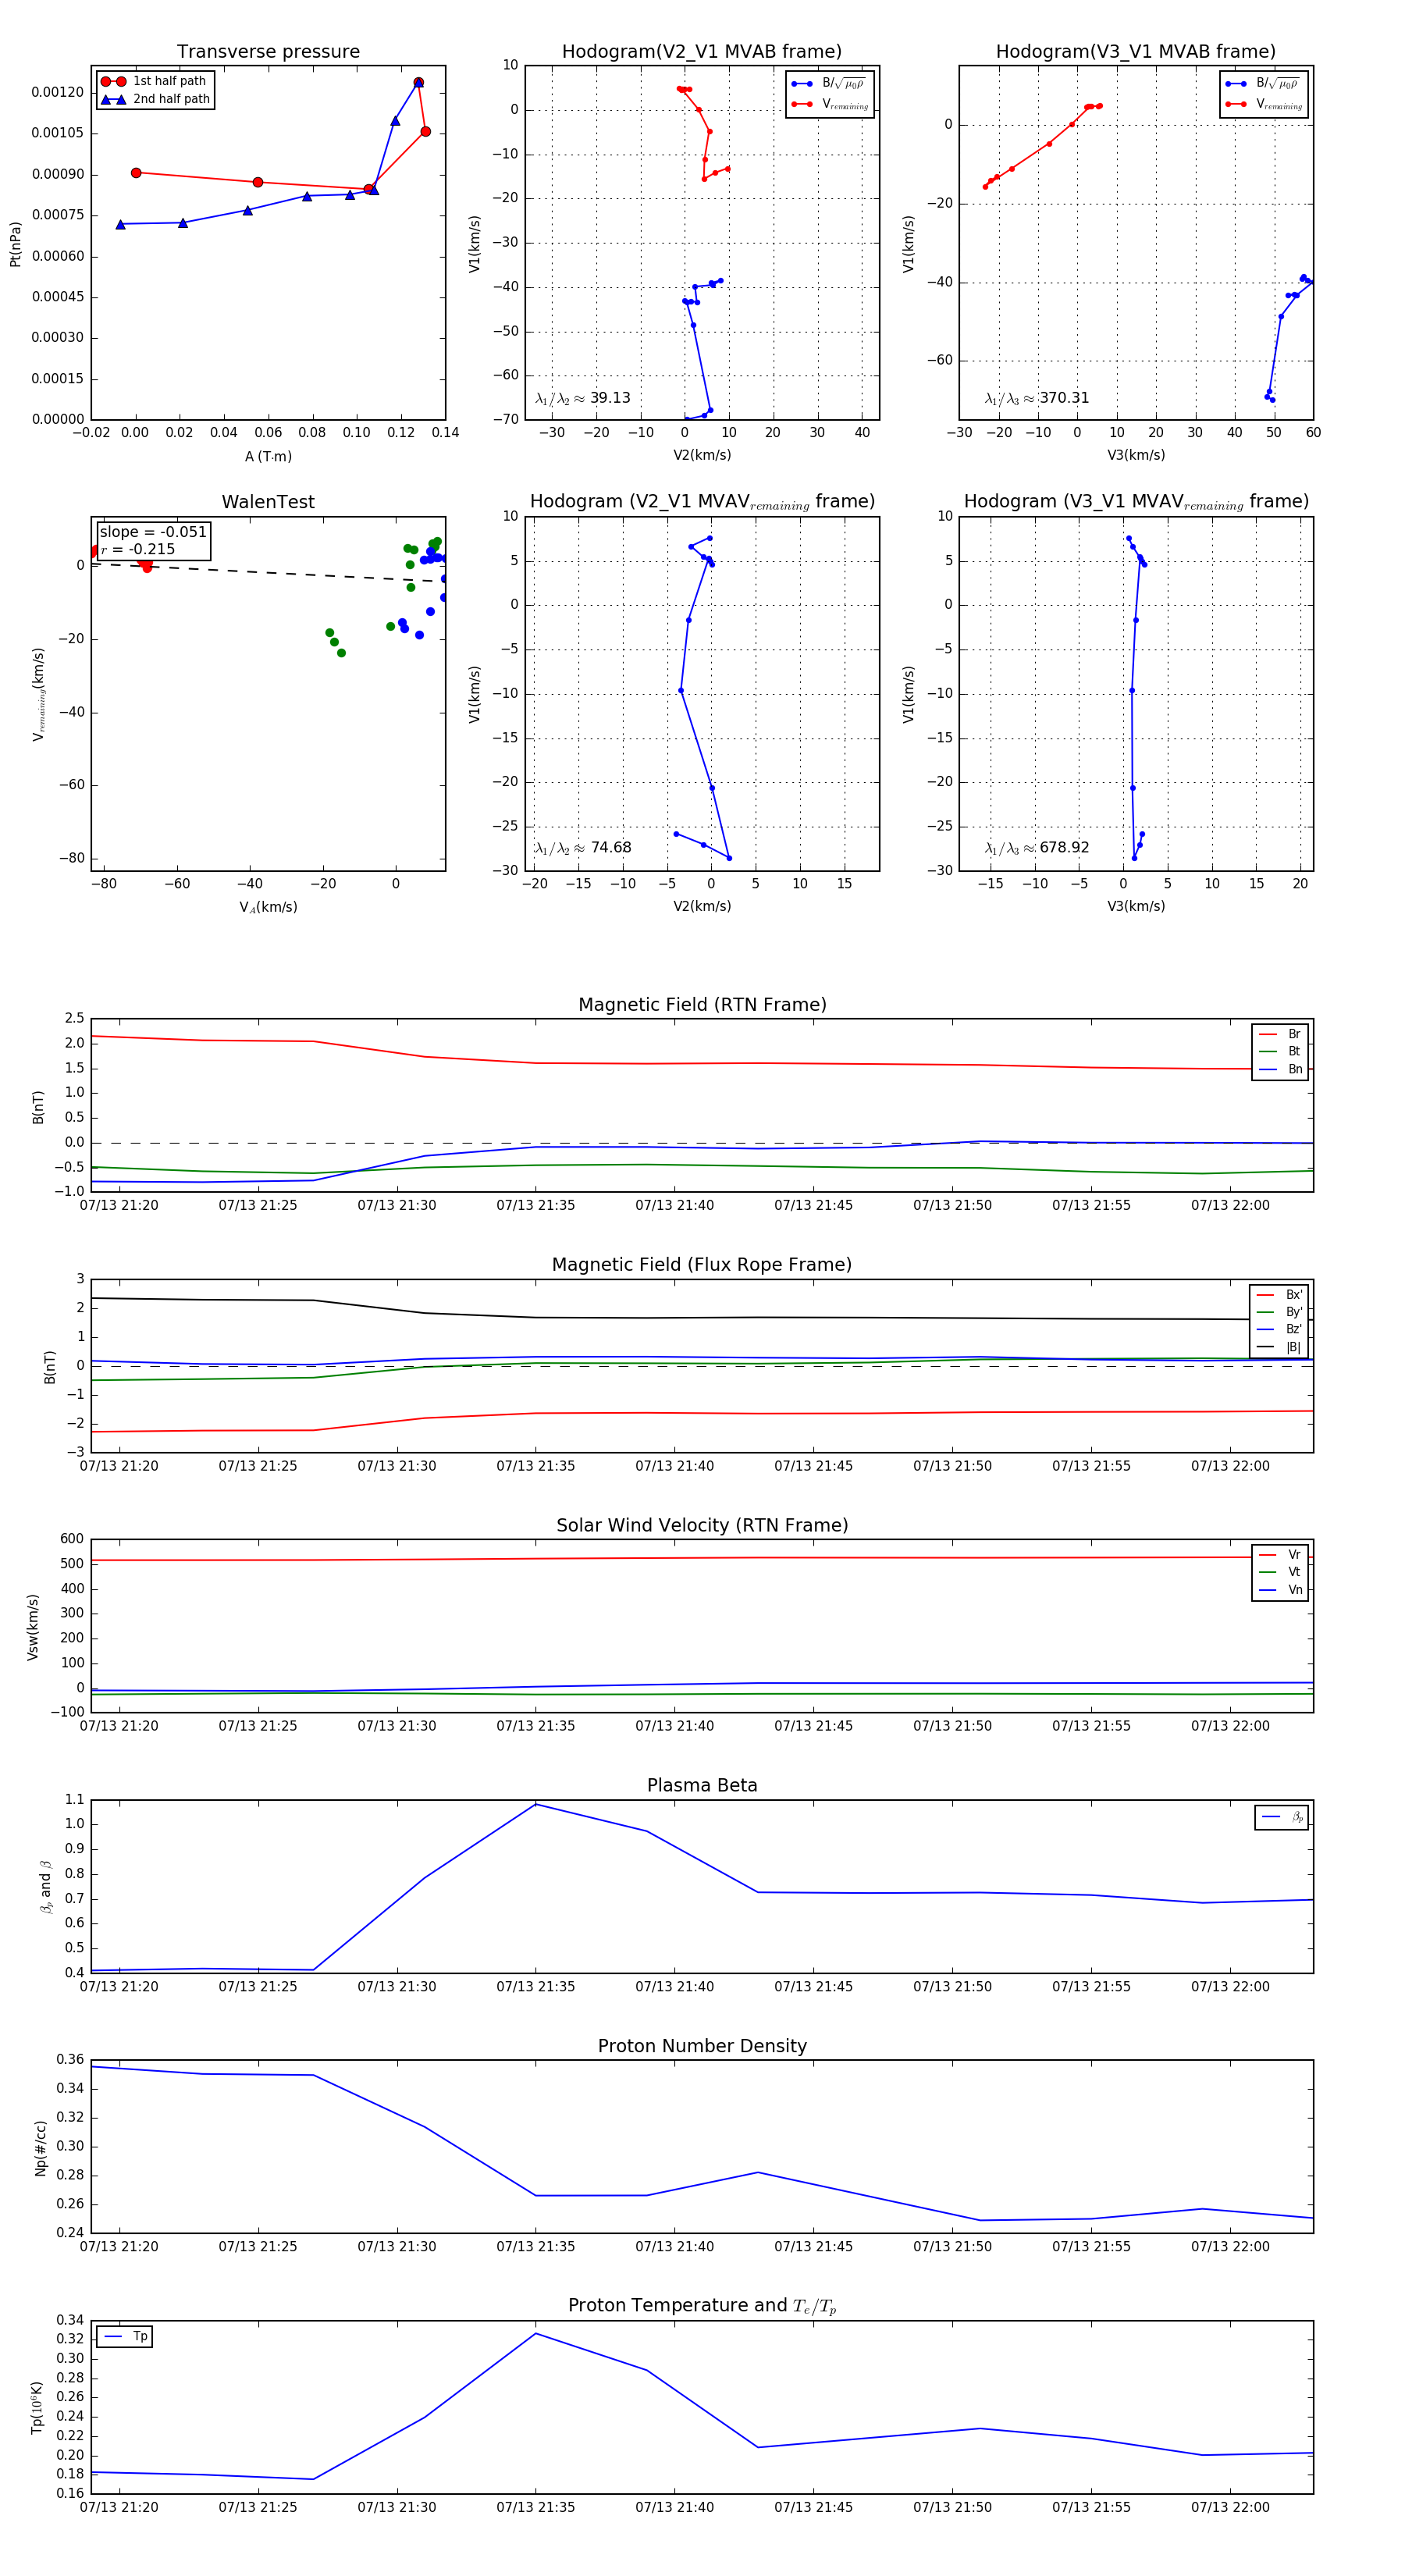Click the "Proton Temperature and Te/Tp" title
Image resolution: width=1405 pixels, height=2576 pixels.
[x=702, y=2306]
